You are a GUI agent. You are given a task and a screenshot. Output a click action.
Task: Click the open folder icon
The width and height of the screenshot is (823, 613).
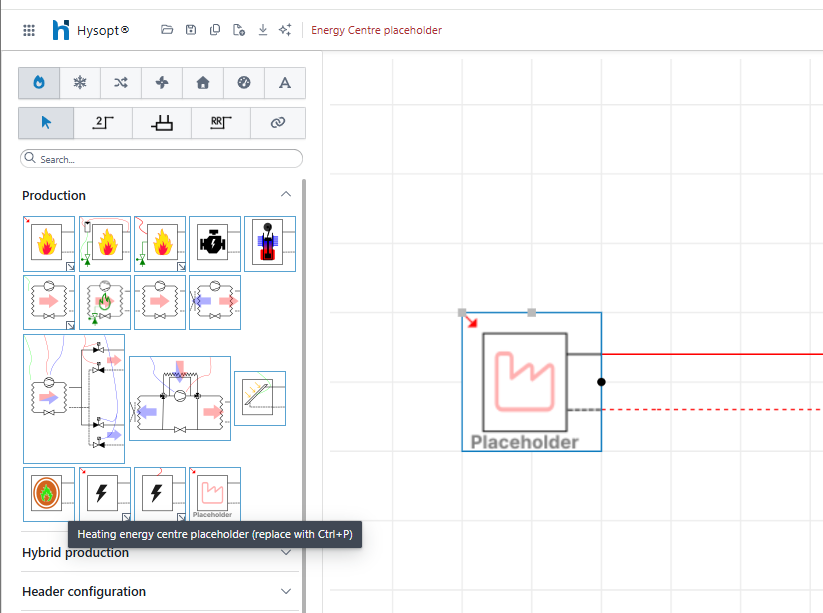[x=167, y=30]
